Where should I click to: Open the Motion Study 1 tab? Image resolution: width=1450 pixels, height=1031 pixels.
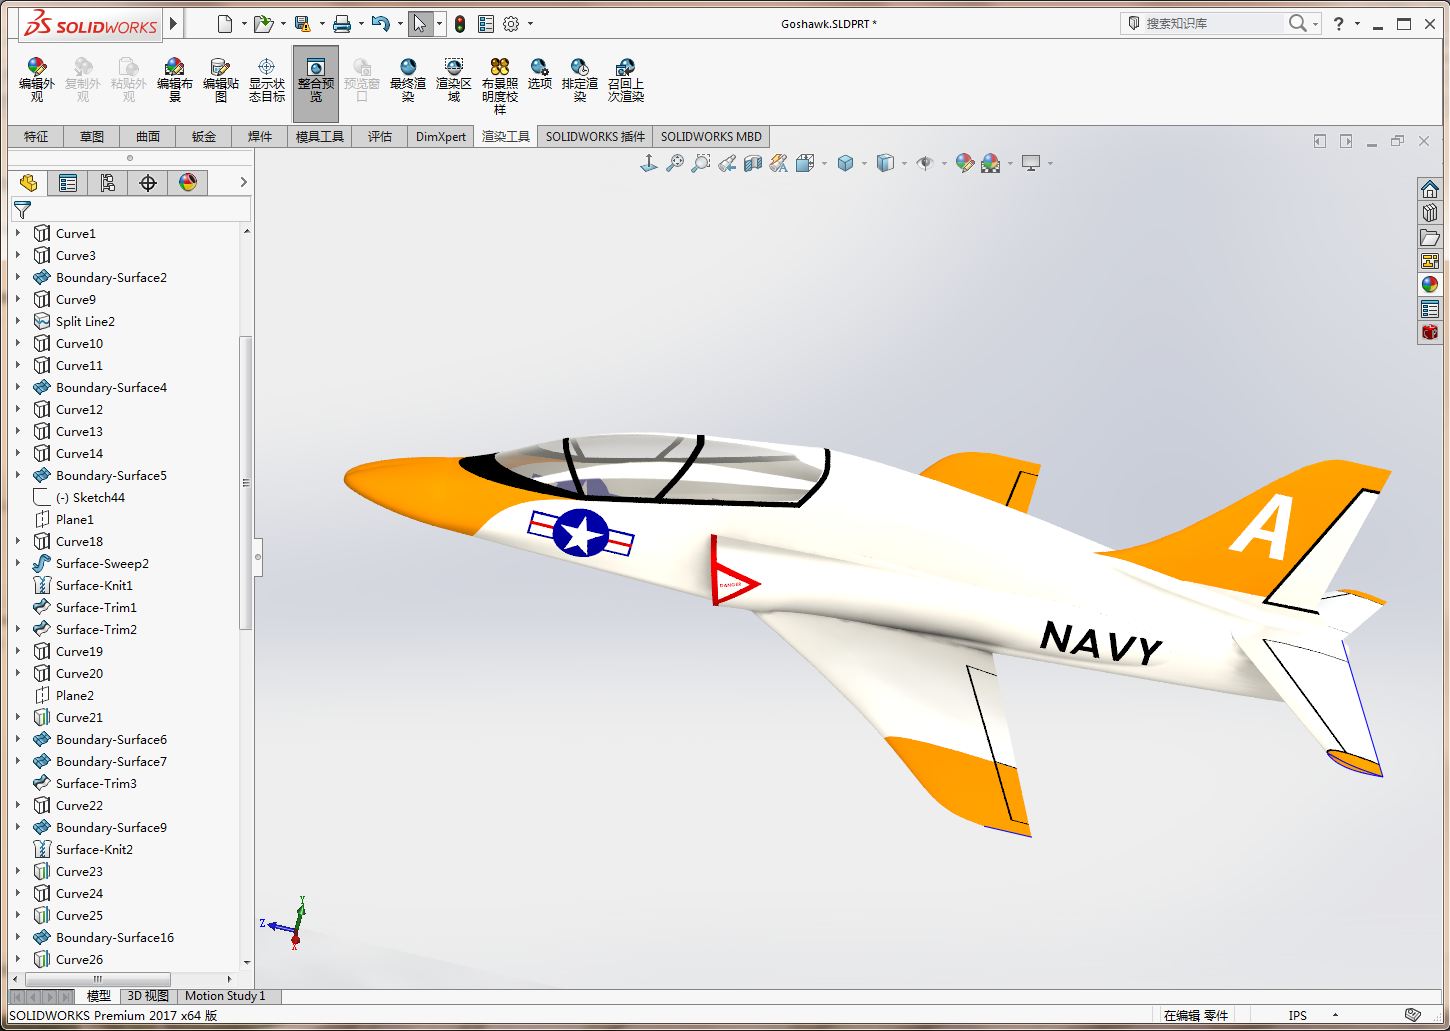click(225, 996)
